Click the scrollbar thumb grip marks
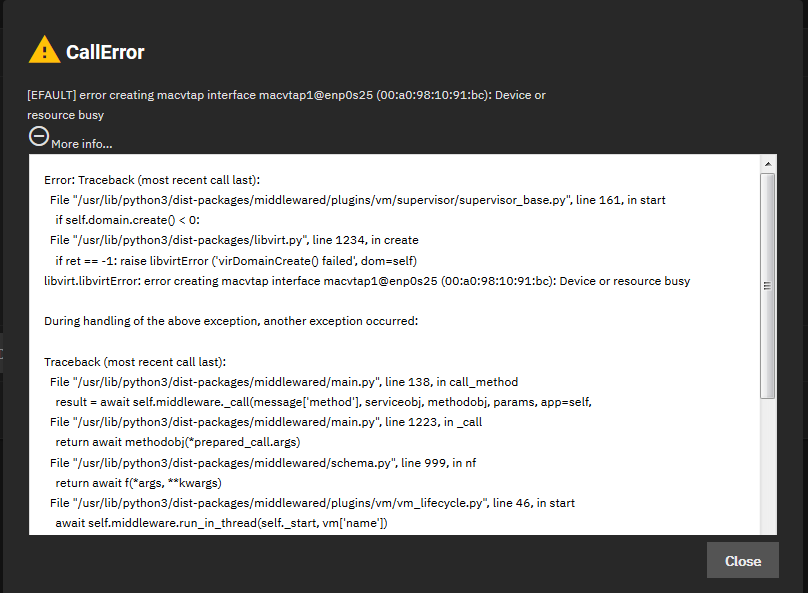Viewport: 808px width, 593px height. coord(767,285)
